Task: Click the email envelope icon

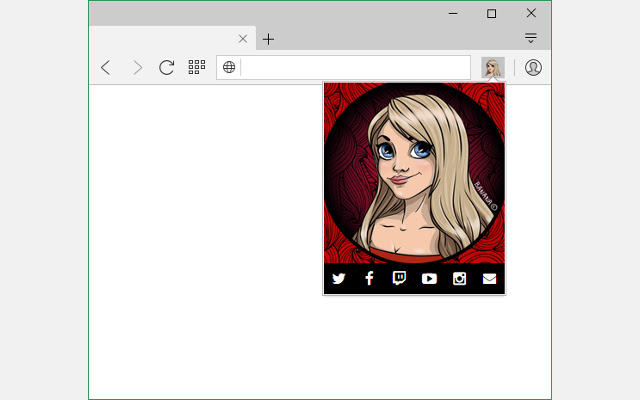Action: coord(489,279)
